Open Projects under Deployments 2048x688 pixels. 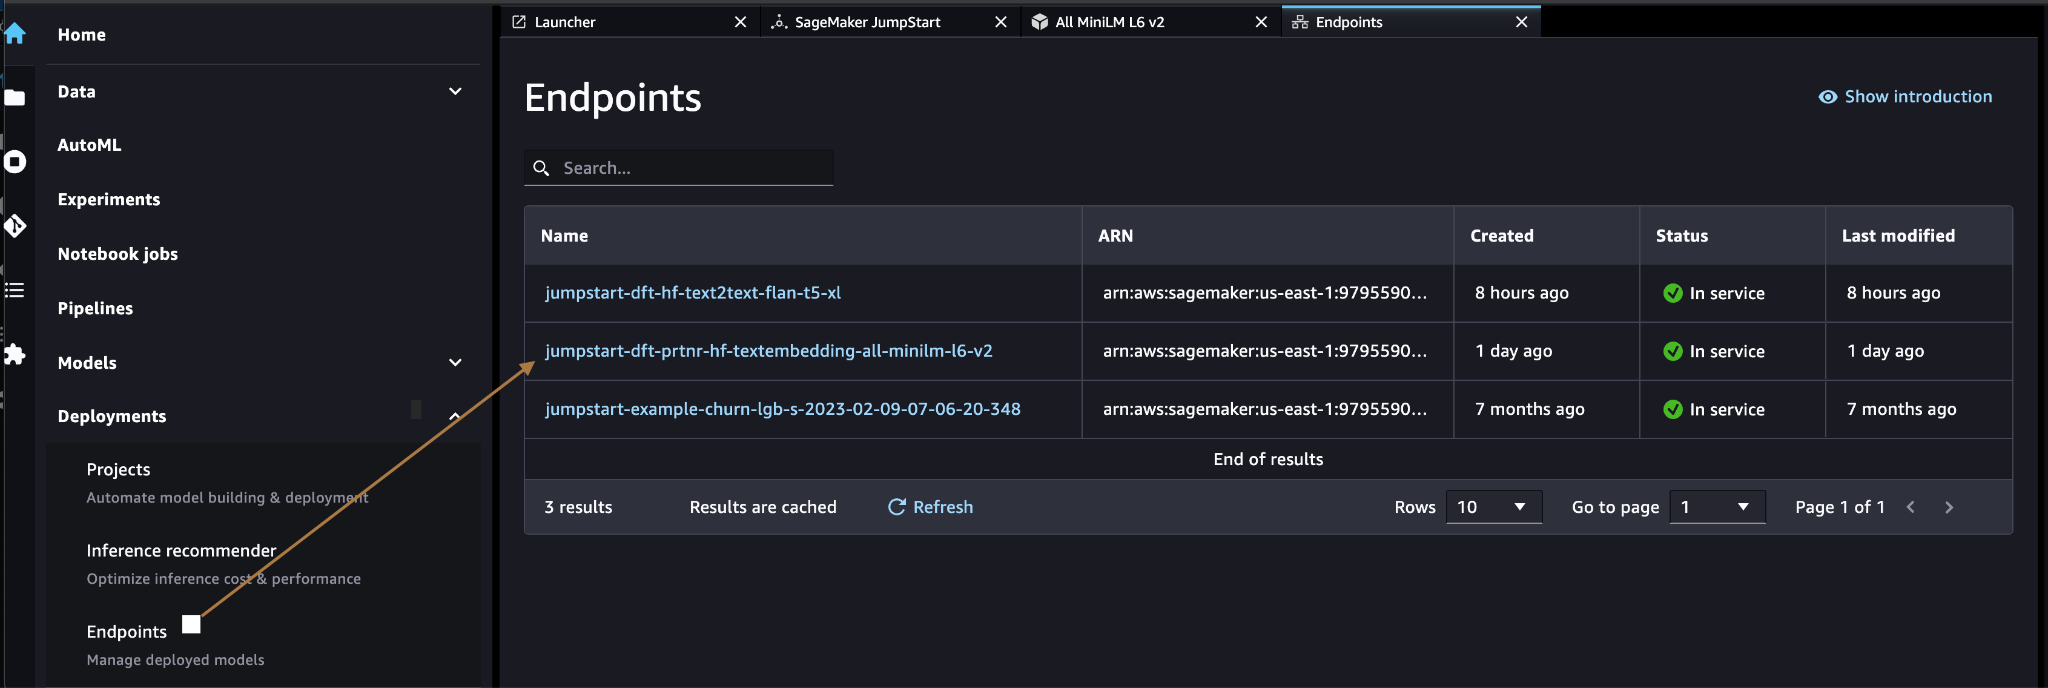118,469
